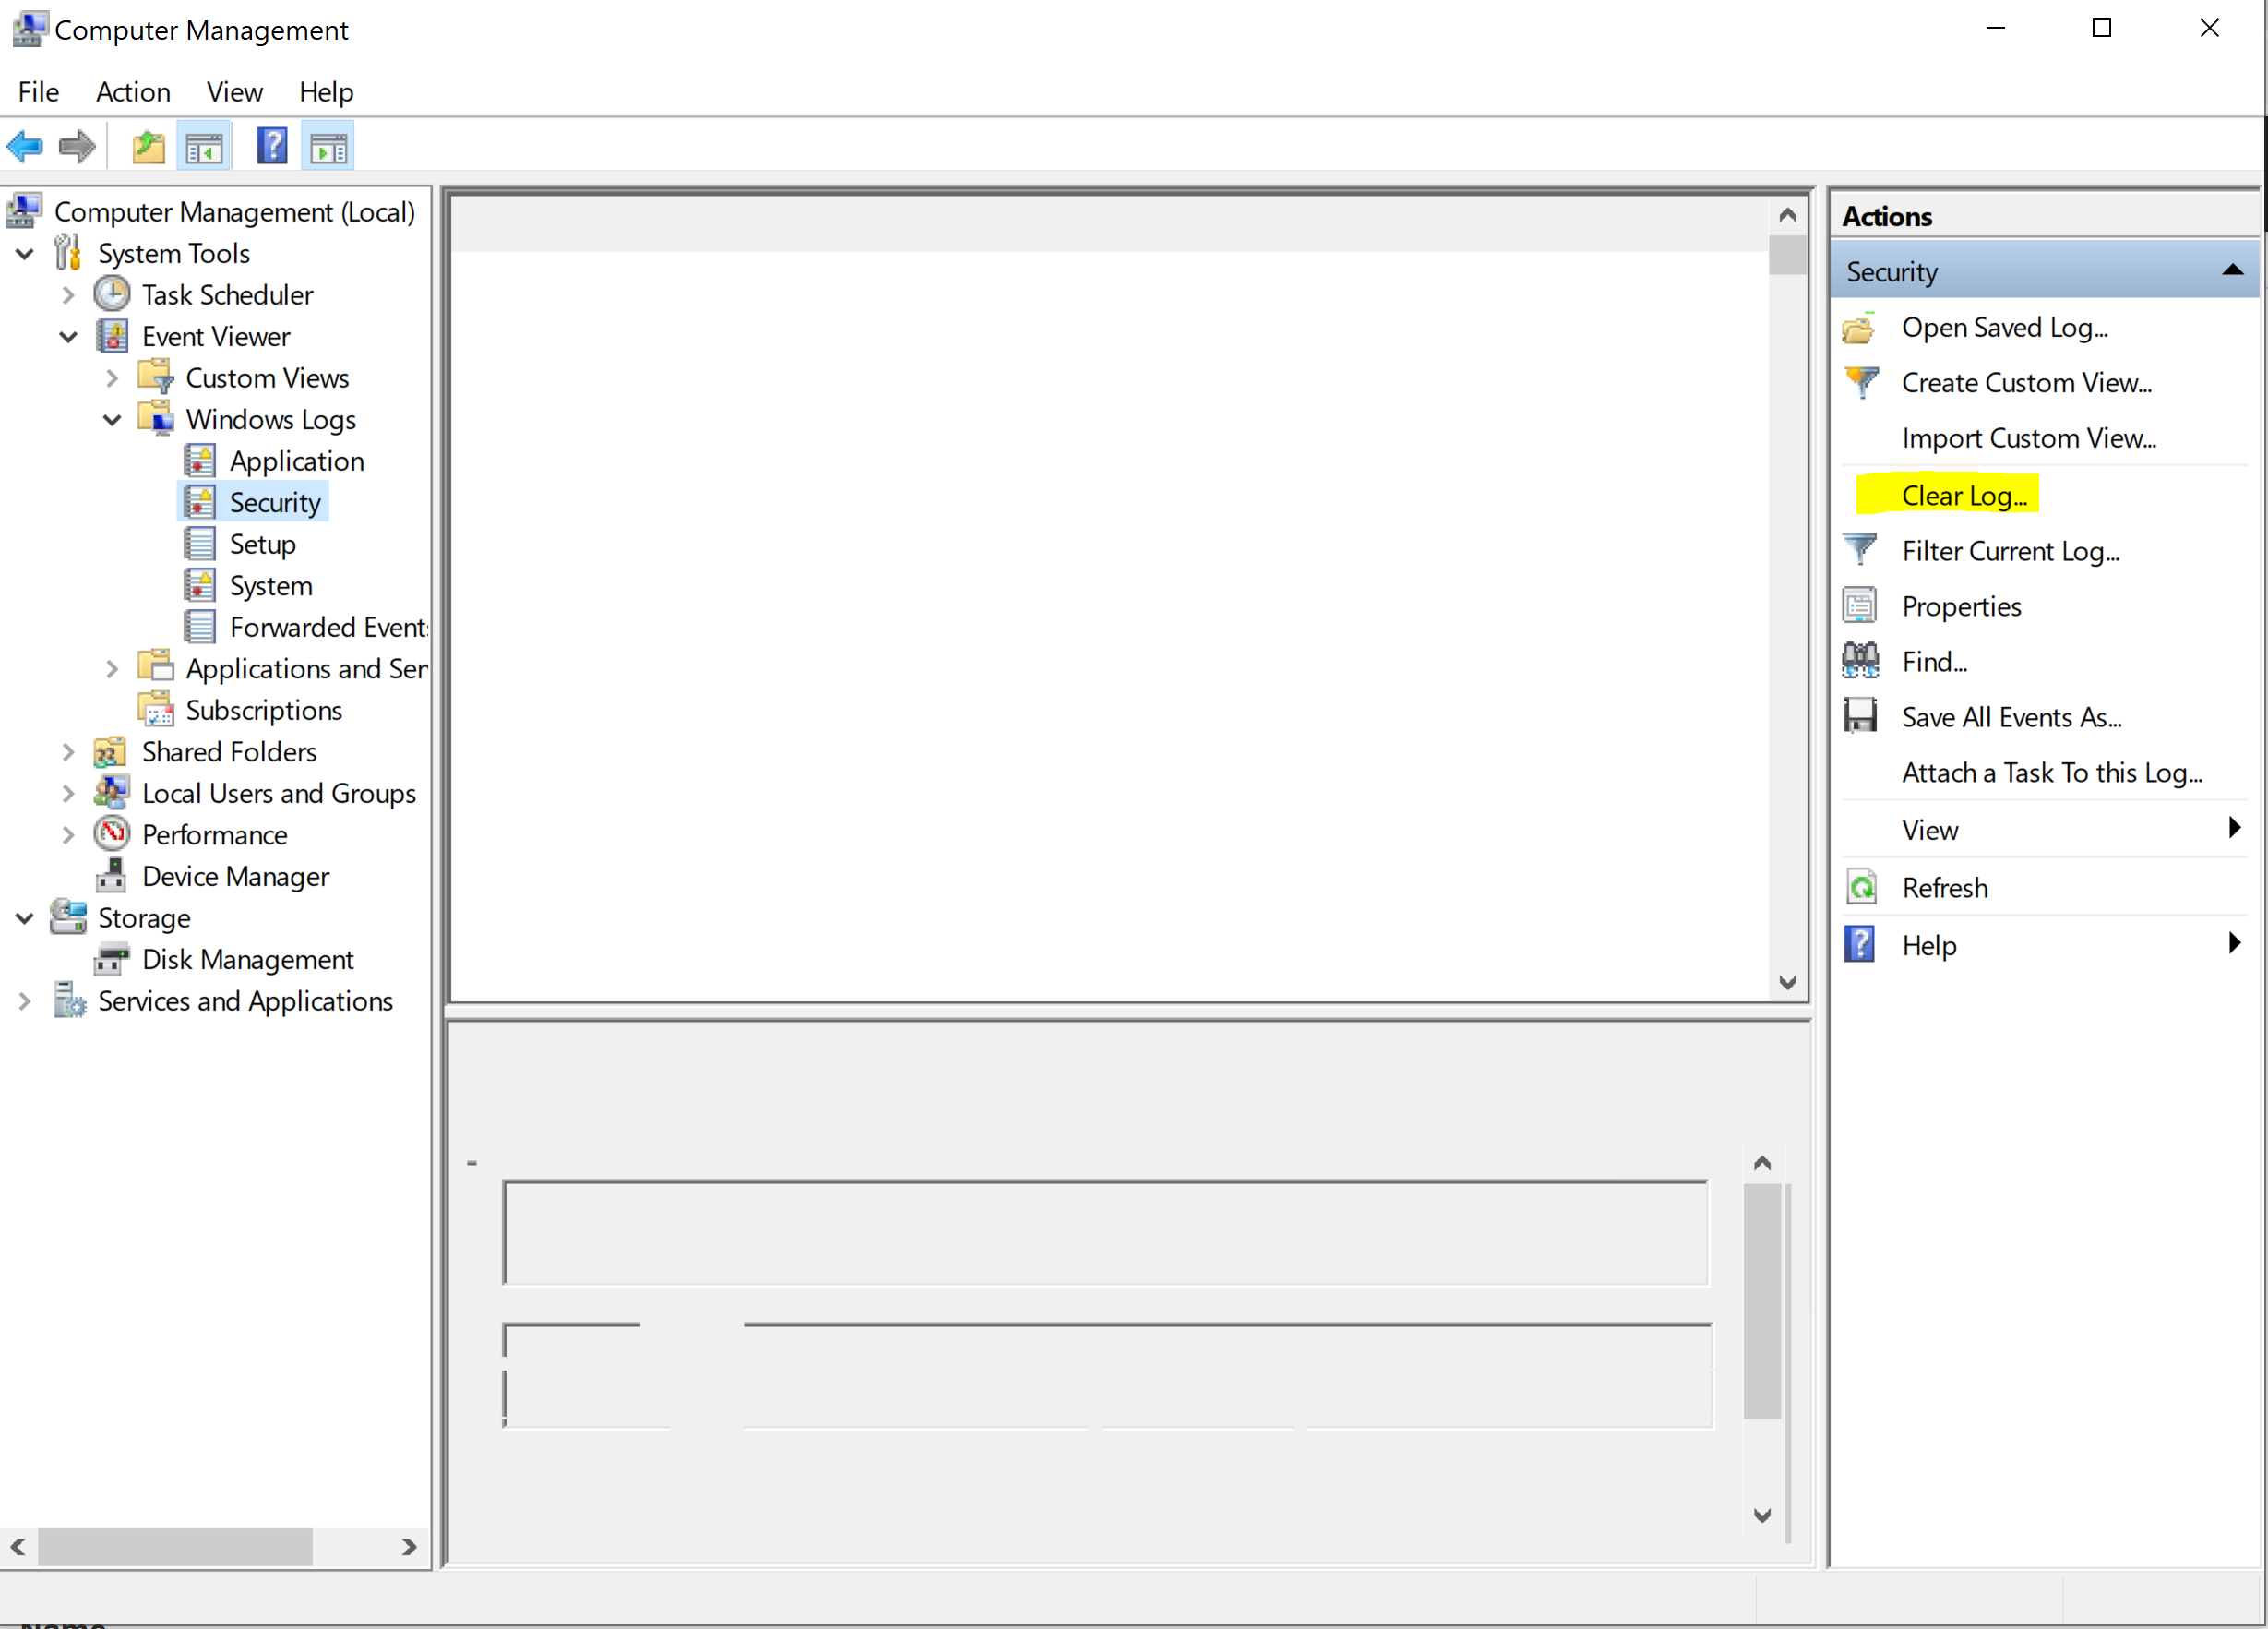Open Device Manager from the tree
This screenshot has height=1629, width=2268.
235,876
